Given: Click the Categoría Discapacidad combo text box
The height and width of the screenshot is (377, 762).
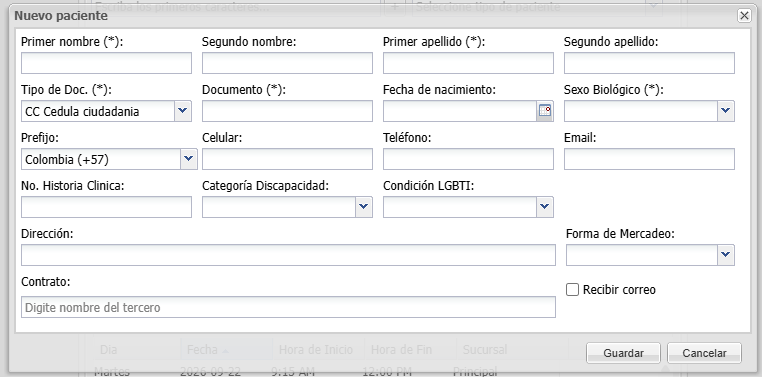Looking at the screenshot, I should 279,207.
